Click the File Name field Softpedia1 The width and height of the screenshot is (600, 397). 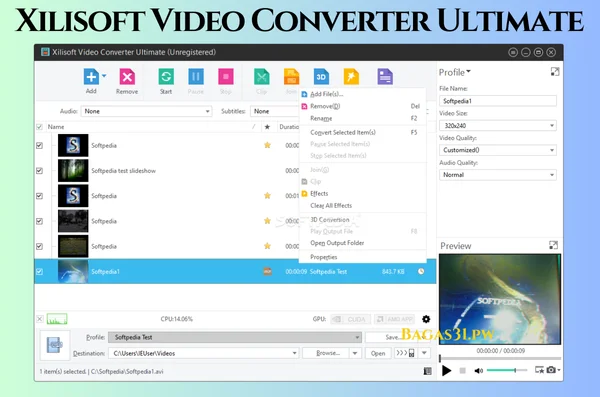click(x=497, y=101)
